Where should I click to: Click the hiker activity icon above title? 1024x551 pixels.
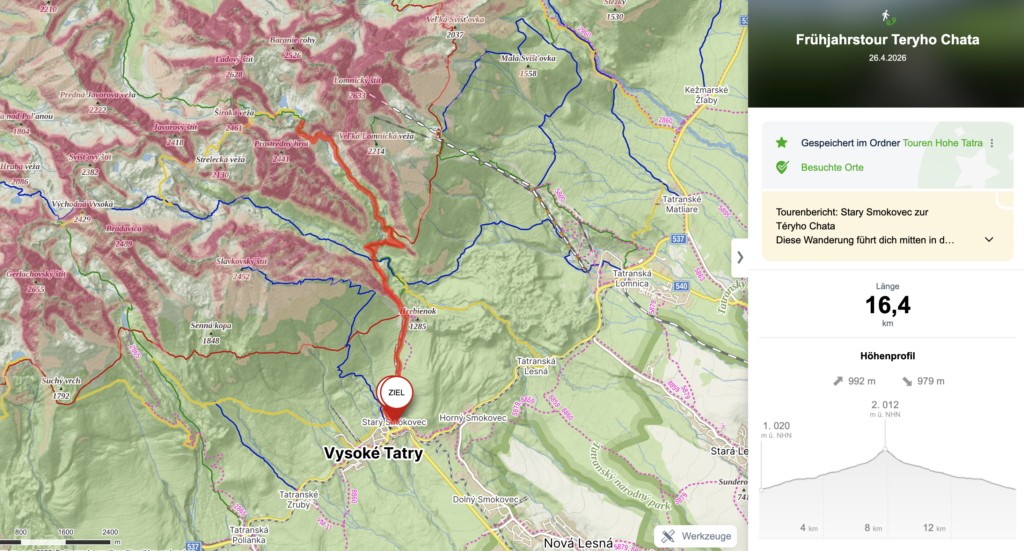tap(888, 17)
